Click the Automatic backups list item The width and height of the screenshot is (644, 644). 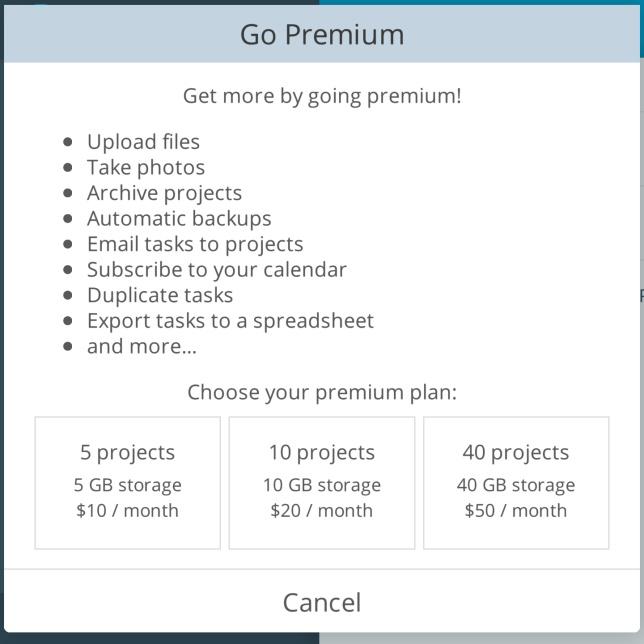[179, 218]
